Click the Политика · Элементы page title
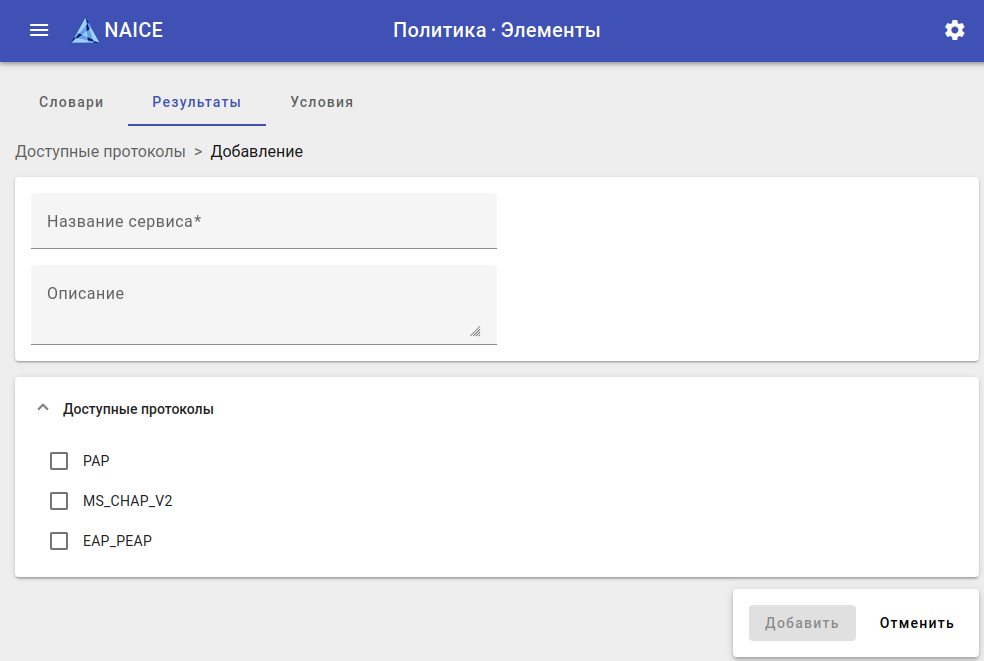984x661 pixels. 496,30
